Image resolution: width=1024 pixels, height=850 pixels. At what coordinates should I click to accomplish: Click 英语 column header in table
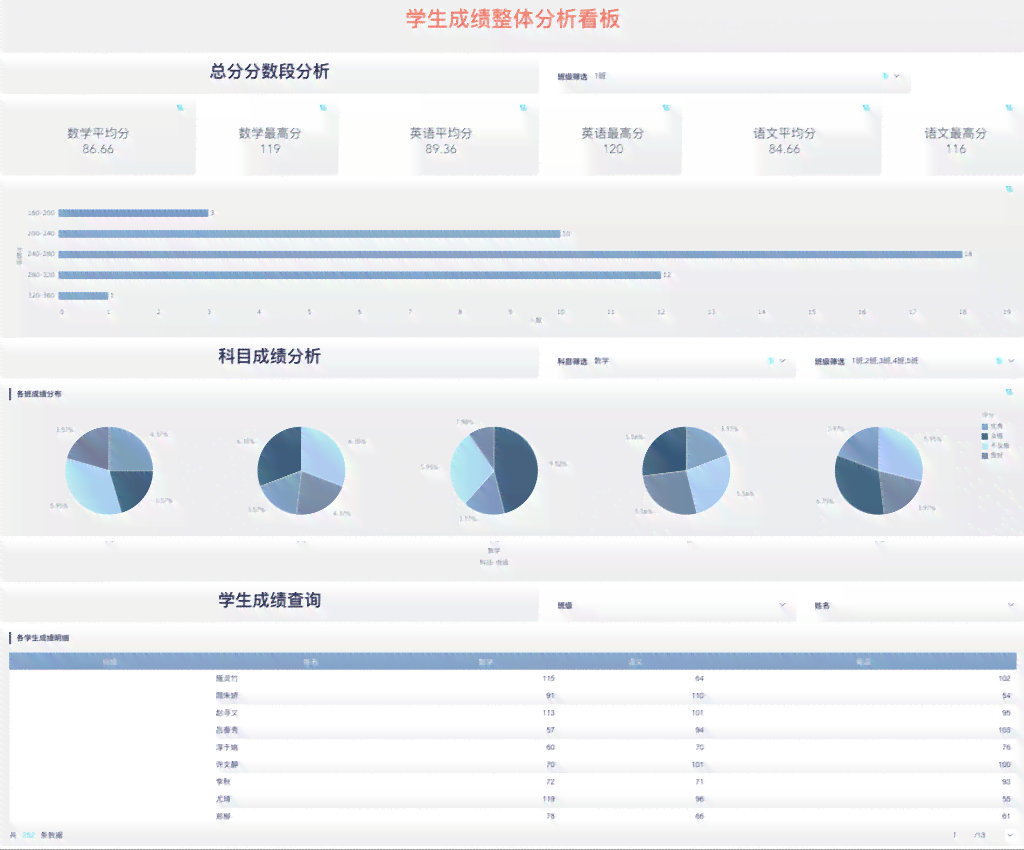pyautogui.click(x=863, y=662)
